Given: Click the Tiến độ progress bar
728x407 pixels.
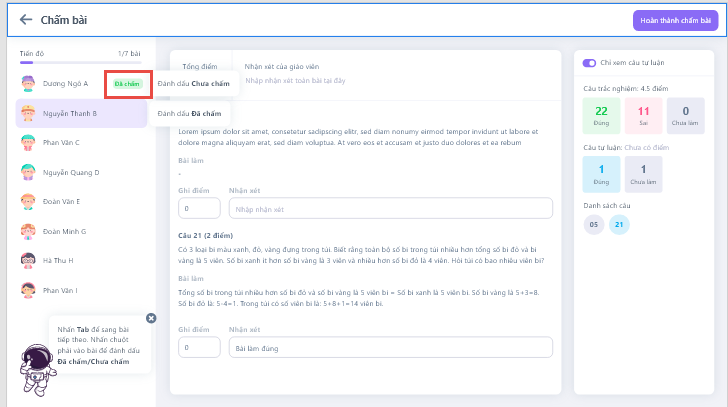Looking at the screenshot, I should pyautogui.click(x=80, y=62).
